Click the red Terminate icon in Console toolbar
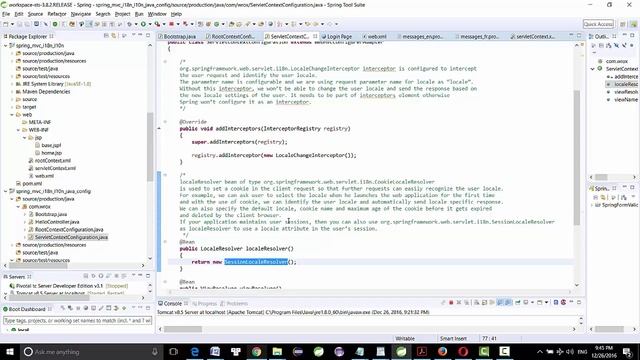This screenshot has width=640, height=360. pyautogui.click(x=451, y=303)
